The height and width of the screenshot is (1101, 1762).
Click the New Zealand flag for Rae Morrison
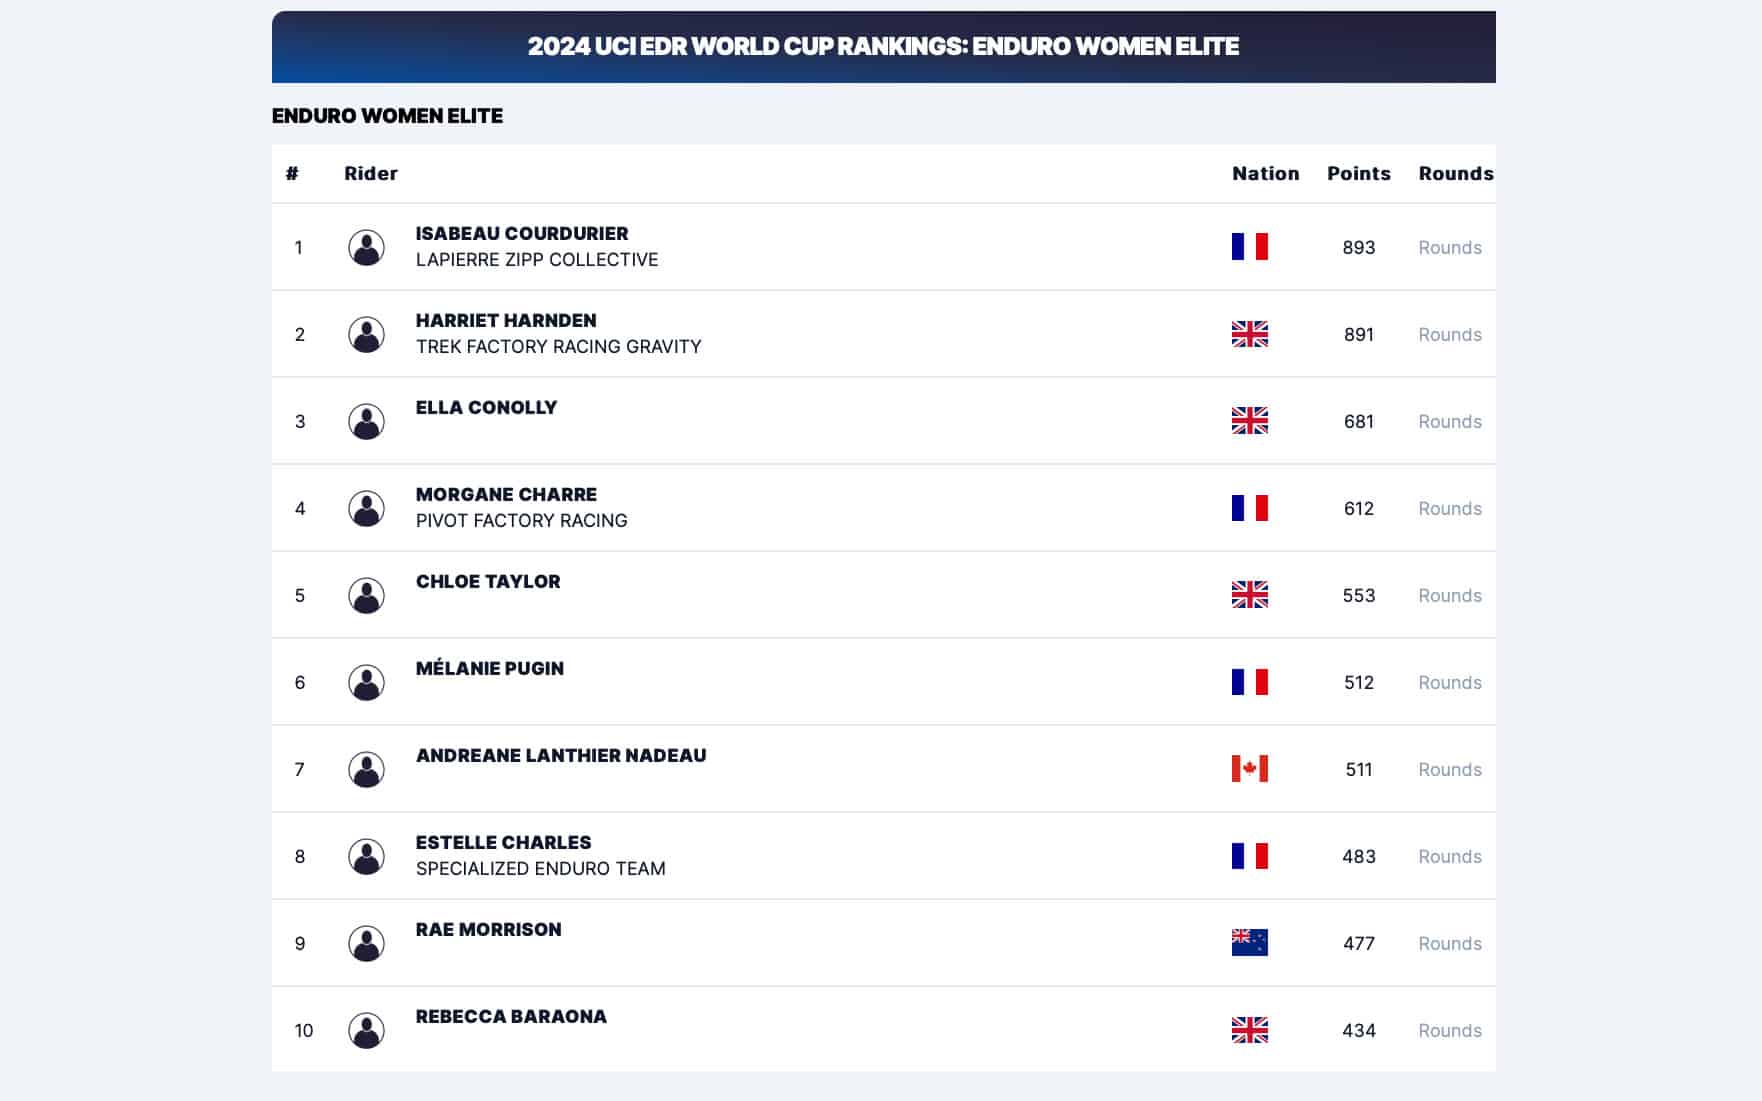click(x=1249, y=943)
